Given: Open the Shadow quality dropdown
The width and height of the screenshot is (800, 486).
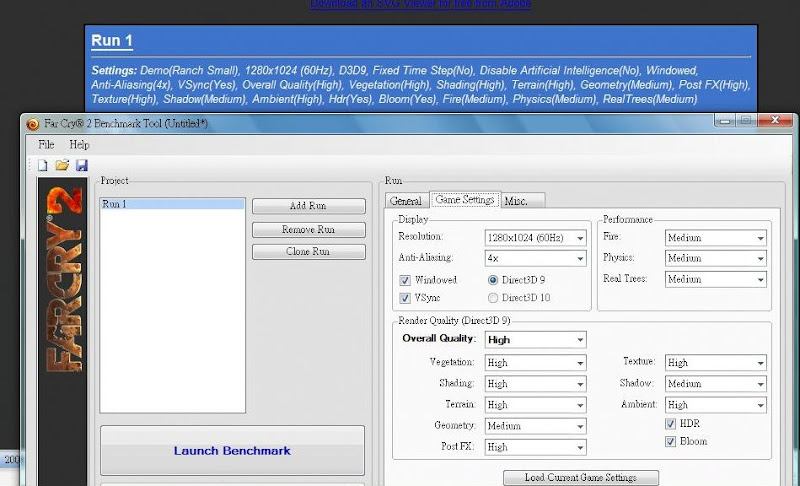Looking at the screenshot, I should pos(715,383).
